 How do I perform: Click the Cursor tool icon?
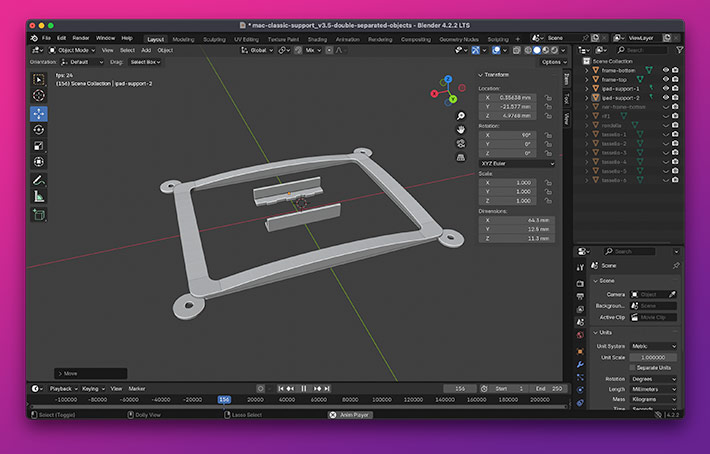[39, 95]
